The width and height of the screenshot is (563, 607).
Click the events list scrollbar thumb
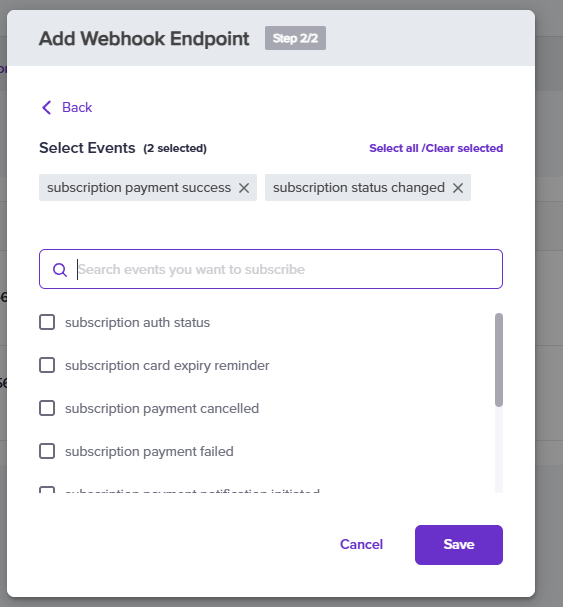pyautogui.click(x=499, y=360)
